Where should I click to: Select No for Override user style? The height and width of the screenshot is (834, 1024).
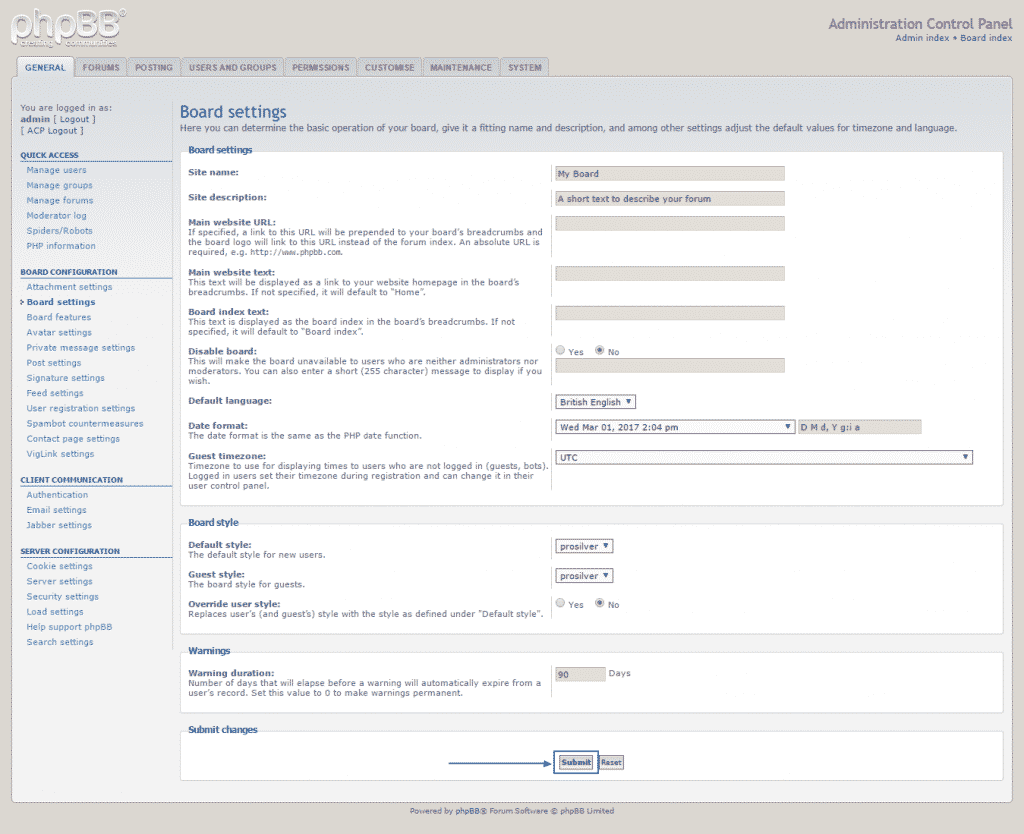click(x=600, y=604)
